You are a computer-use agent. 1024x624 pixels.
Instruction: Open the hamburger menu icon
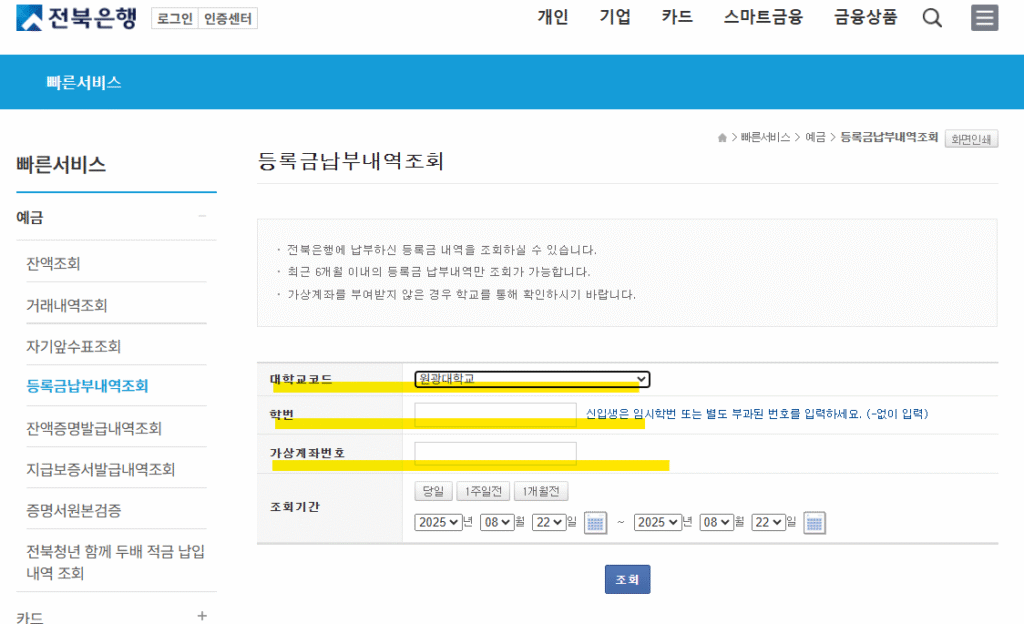click(x=985, y=18)
